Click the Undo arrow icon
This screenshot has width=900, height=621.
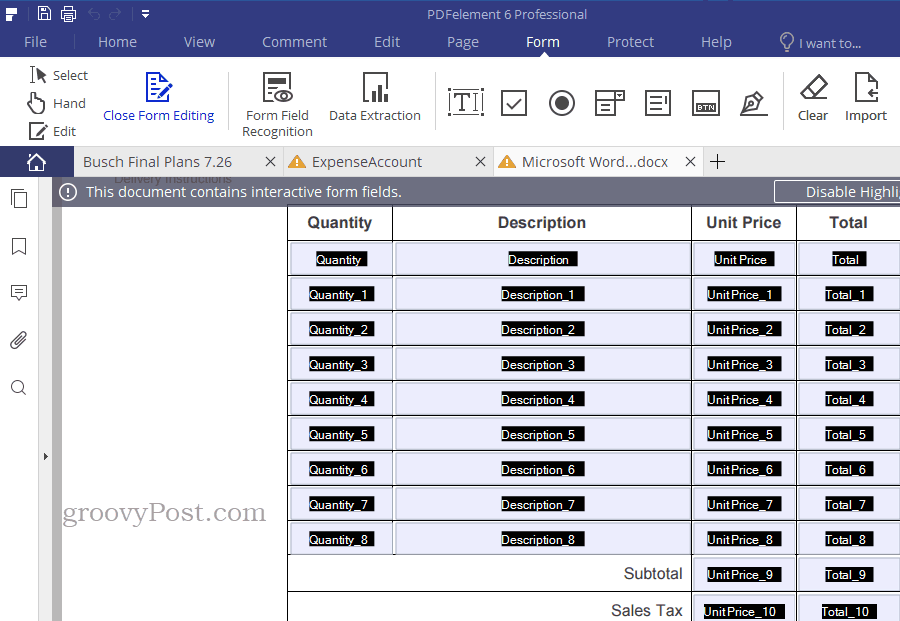pos(94,14)
